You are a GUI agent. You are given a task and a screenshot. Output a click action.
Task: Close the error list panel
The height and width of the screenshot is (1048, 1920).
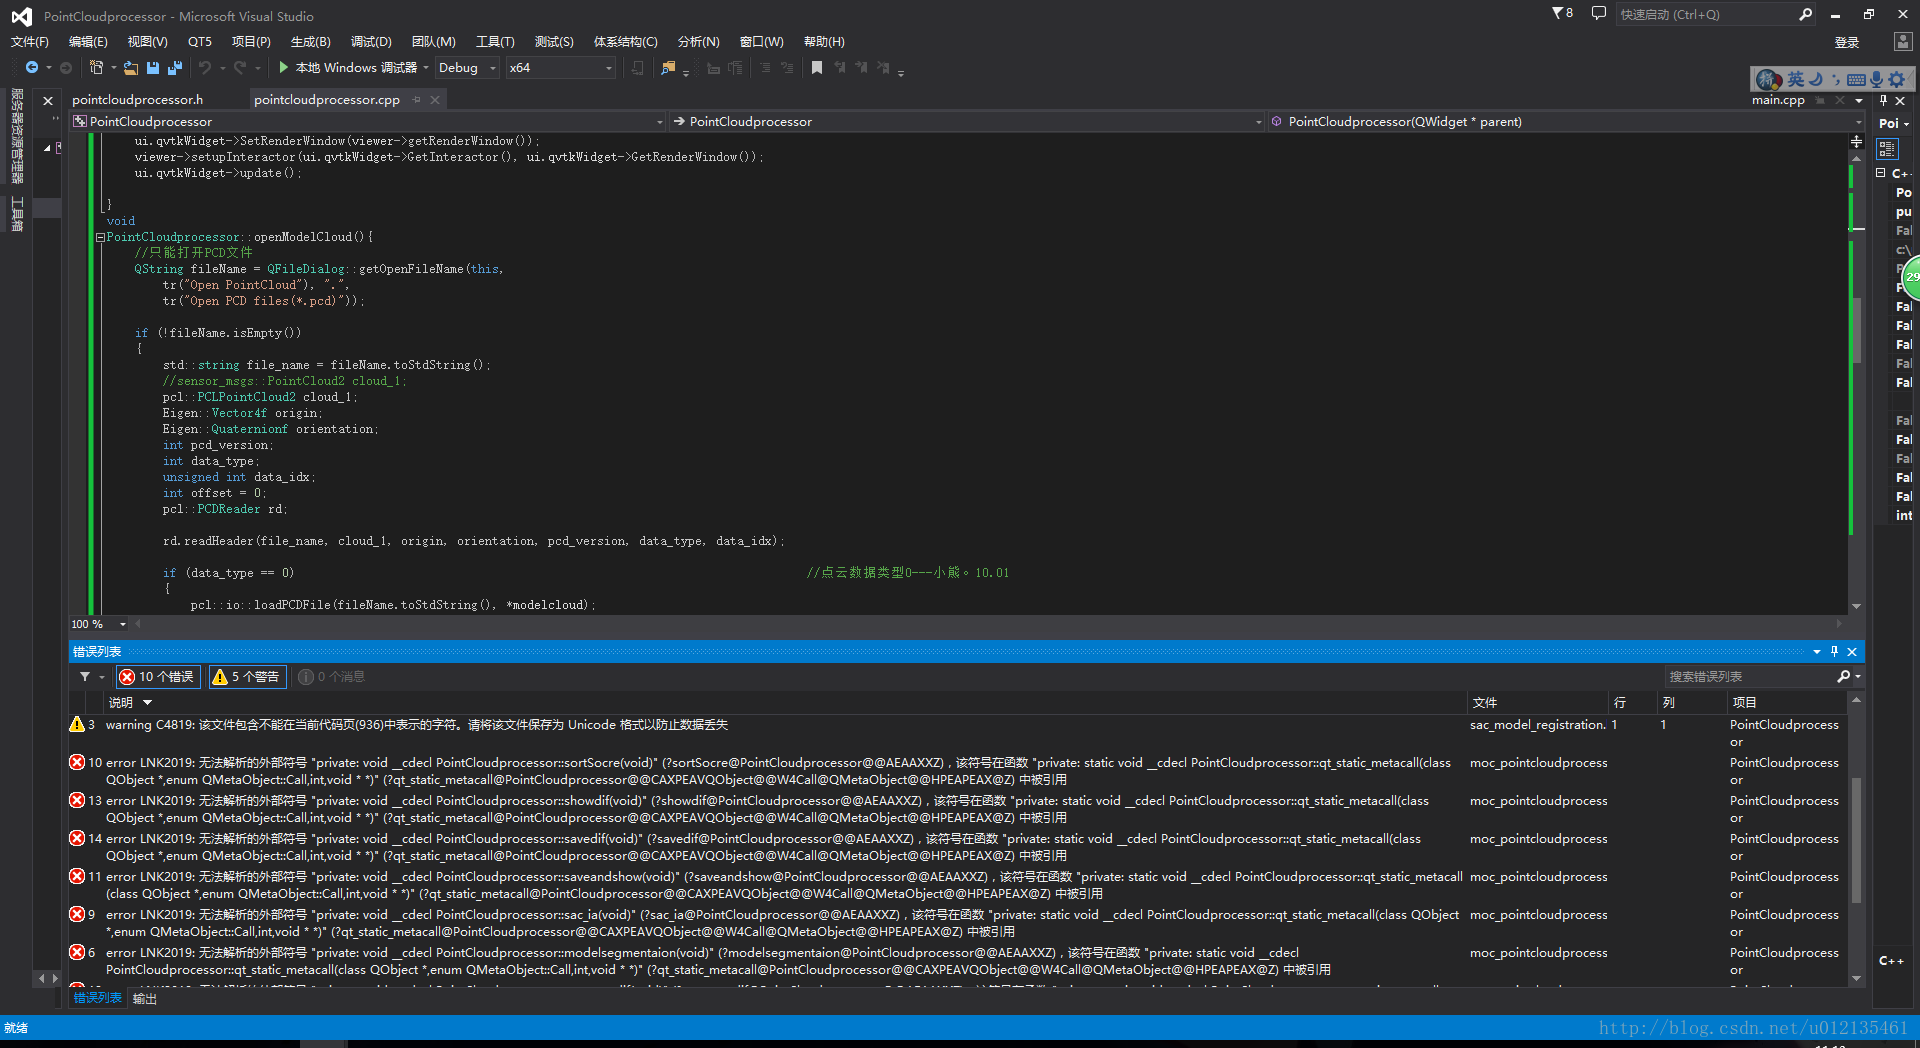click(1852, 651)
